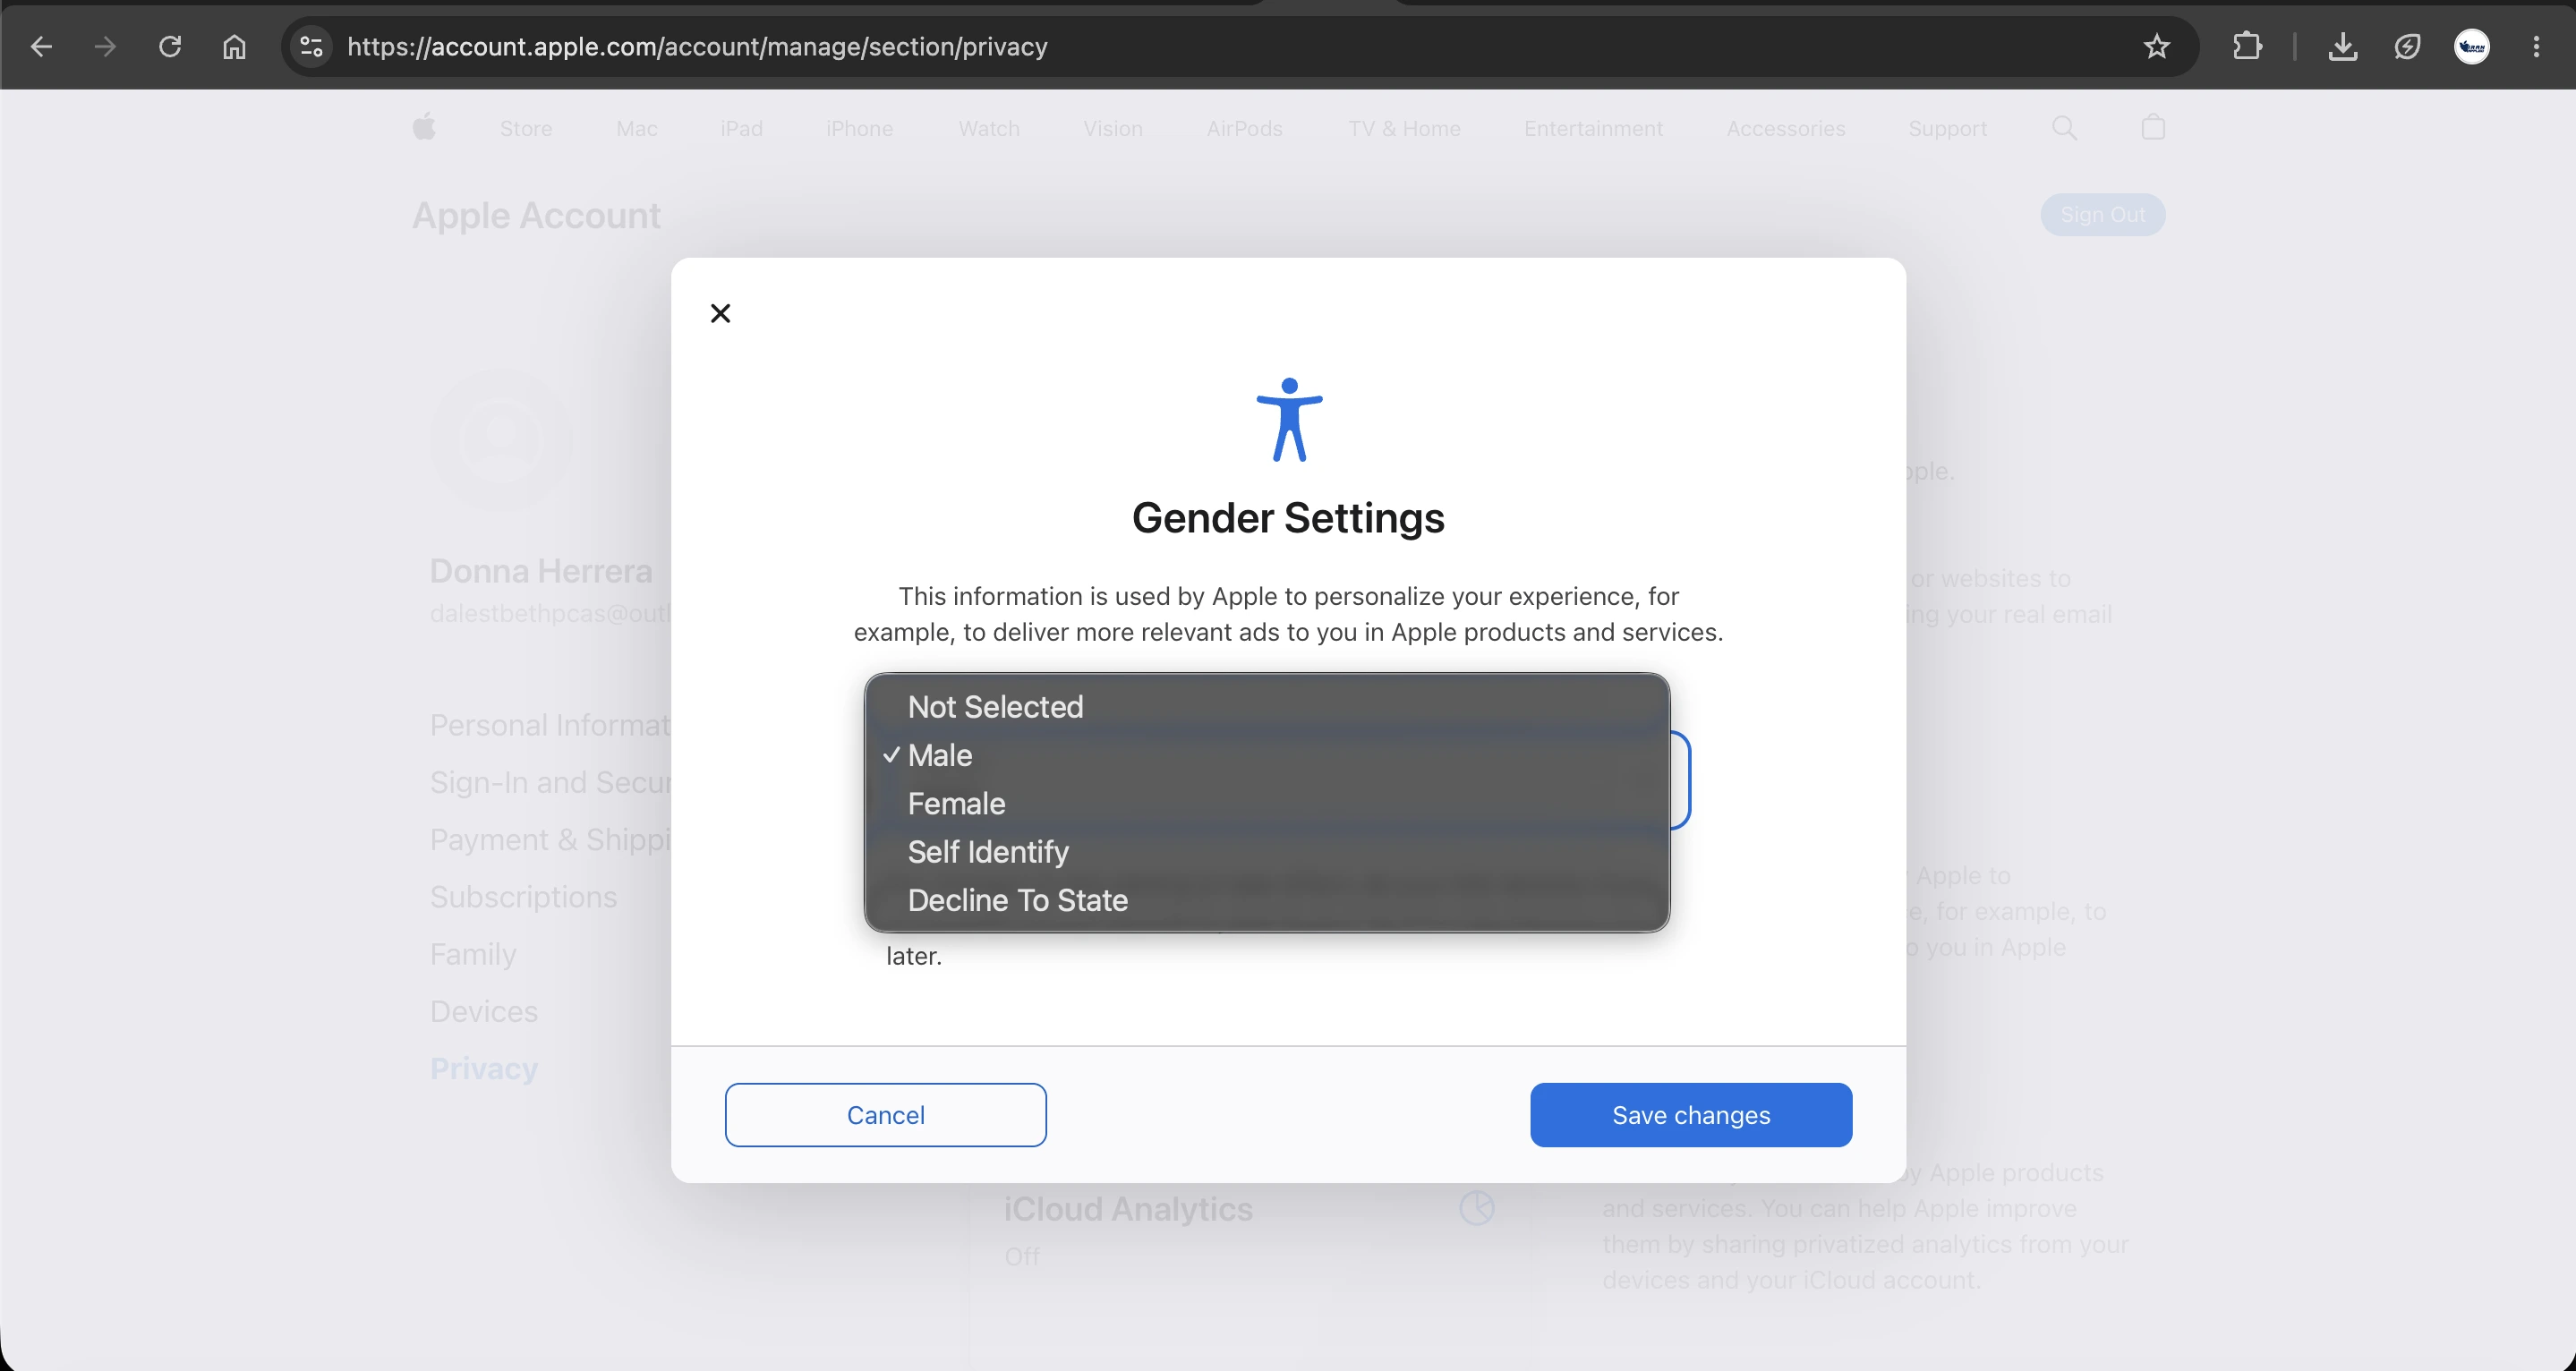Viewport: 2576px width, 1371px height.
Task: Choose Not Selected in gender list
Action: (x=1266, y=707)
